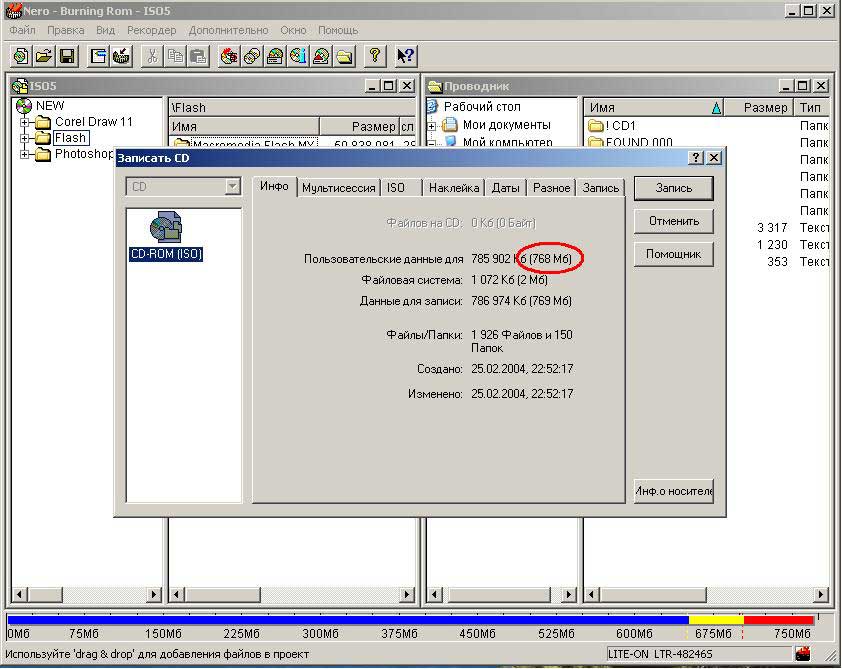Click the Copy toolbar icon
The height and width of the screenshot is (669, 842).
175,56
